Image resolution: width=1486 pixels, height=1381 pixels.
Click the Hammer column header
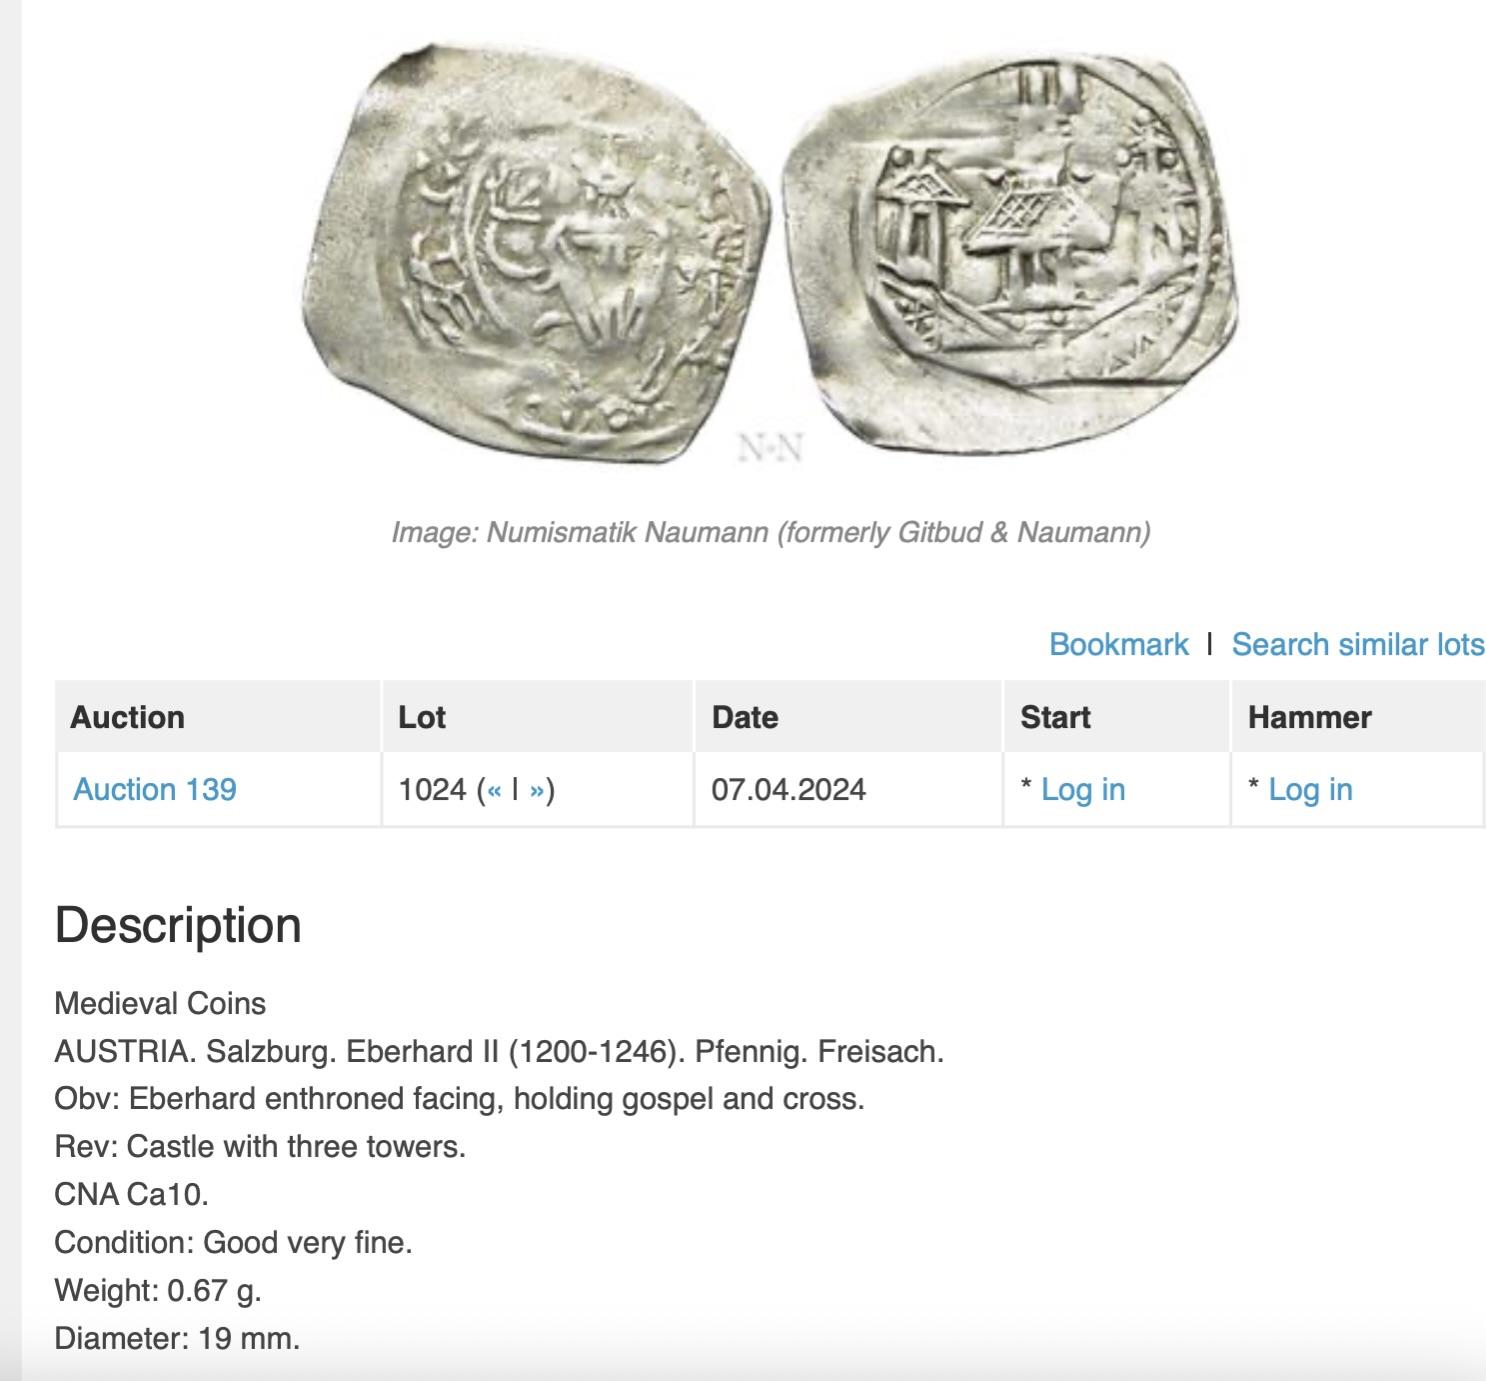(x=1309, y=717)
